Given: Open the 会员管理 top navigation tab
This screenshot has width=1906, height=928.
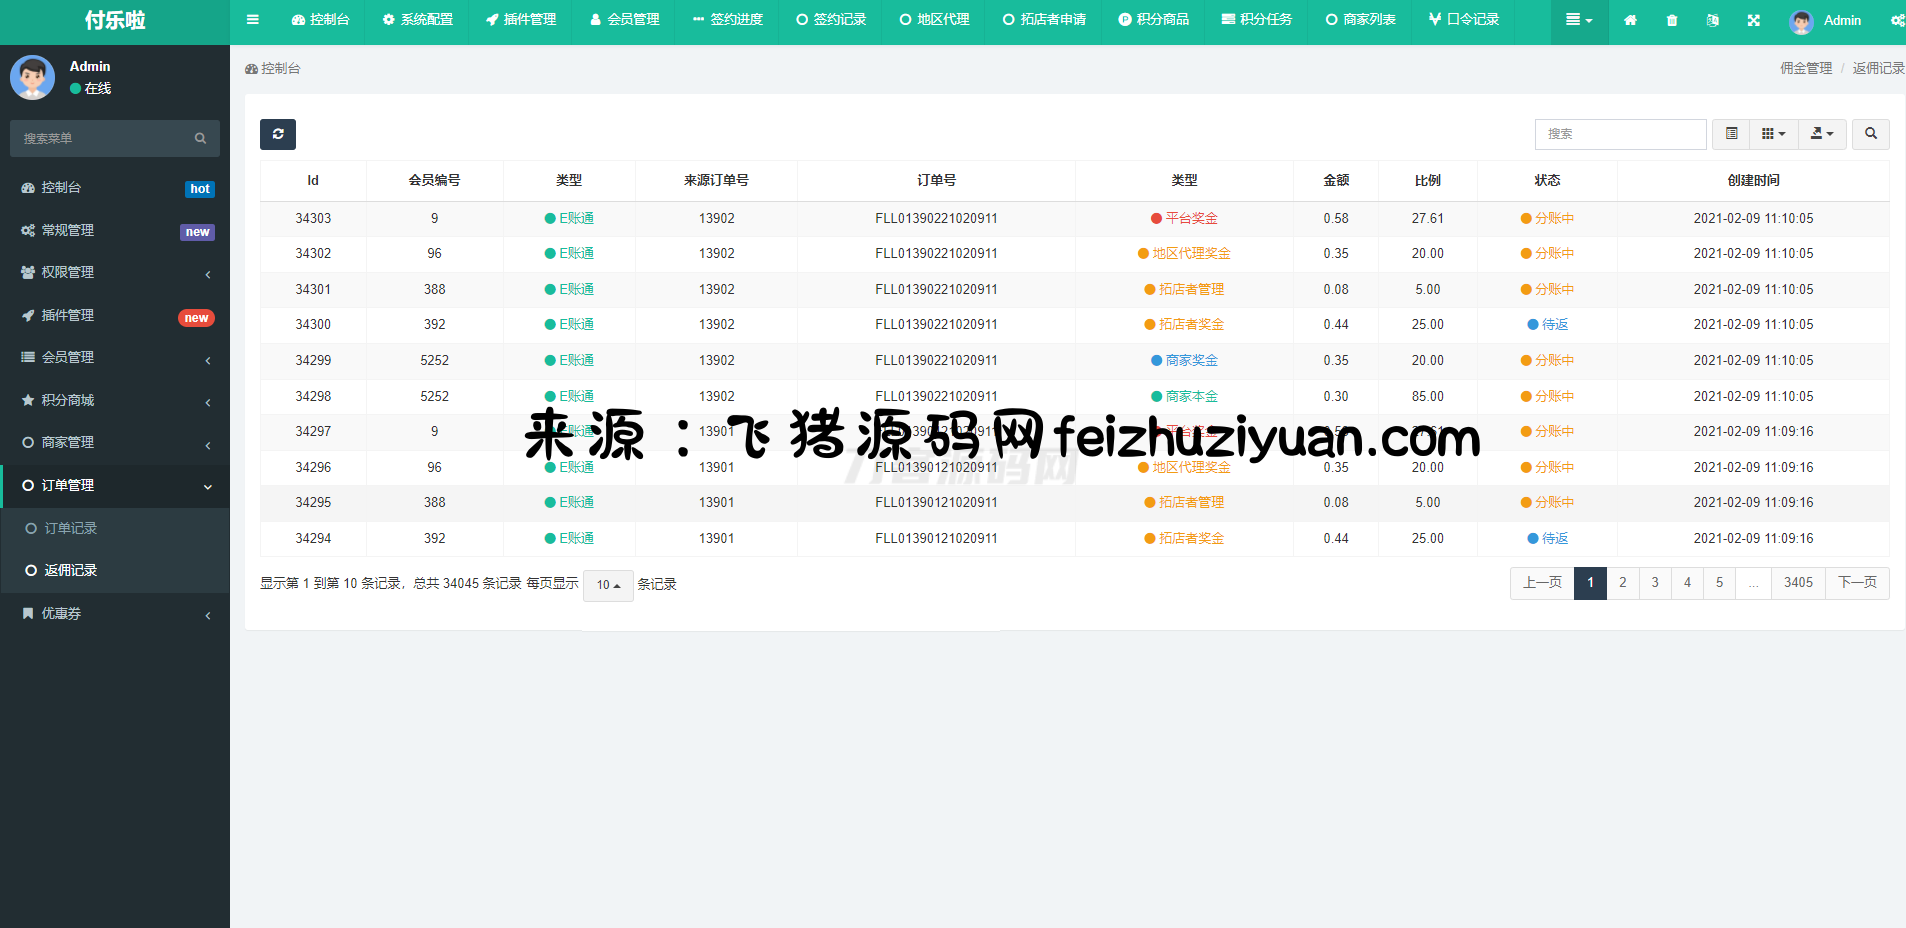Looking at the screenshot, I should click(x=624, y=20).
